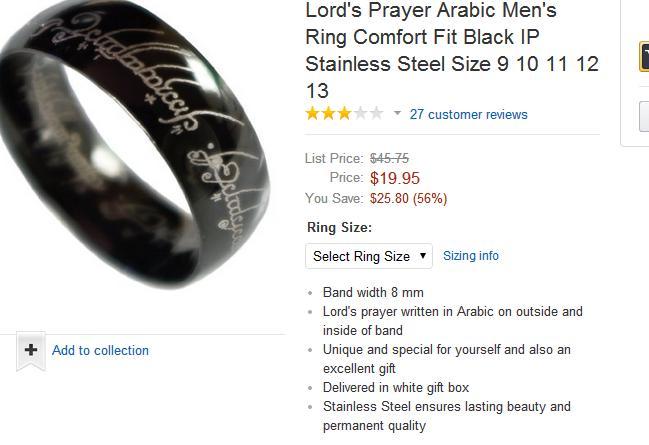Click the second gold rating star
The height and width of the screenshot is (445, 649).
[328, 113]
